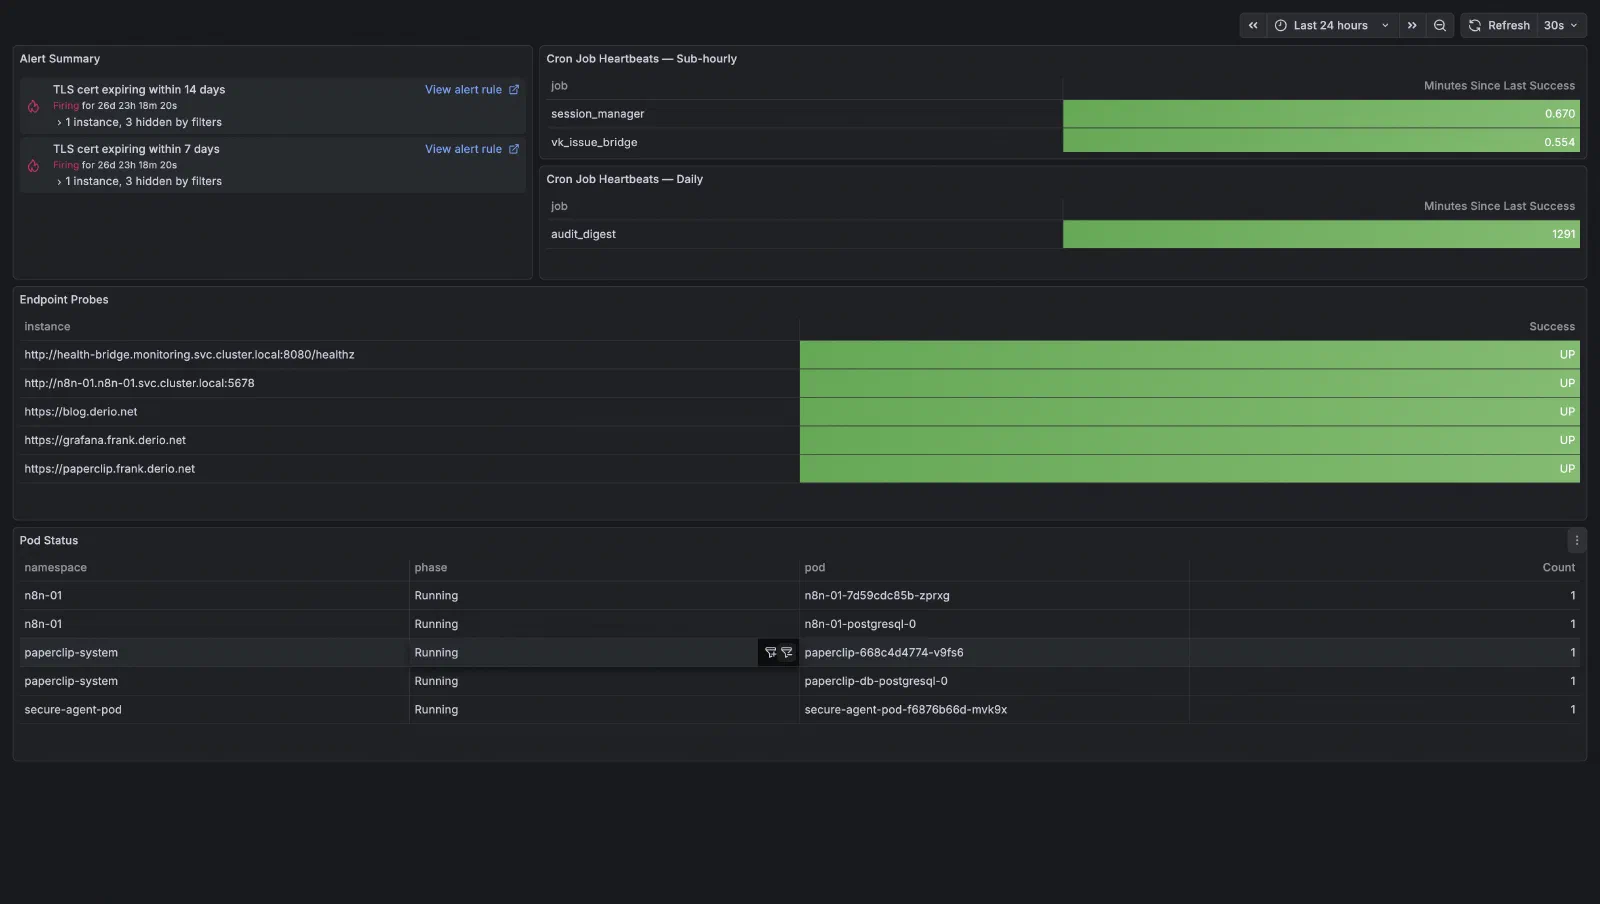Select the audit_digest job cell

click(804, 234)
